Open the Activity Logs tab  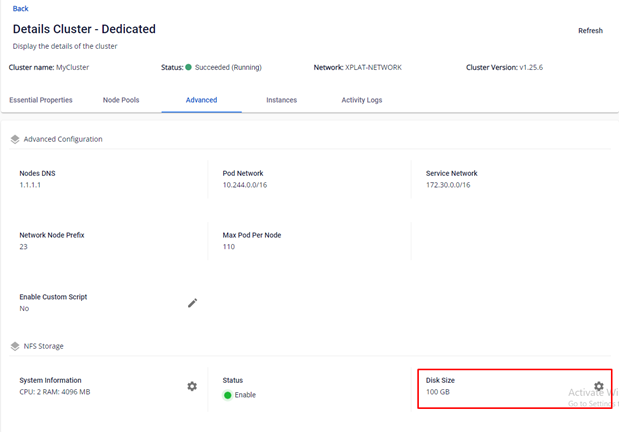tap(361, 100)
